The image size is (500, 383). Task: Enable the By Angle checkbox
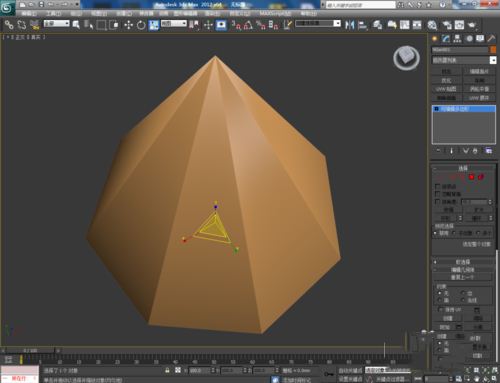tap(438, 201)
